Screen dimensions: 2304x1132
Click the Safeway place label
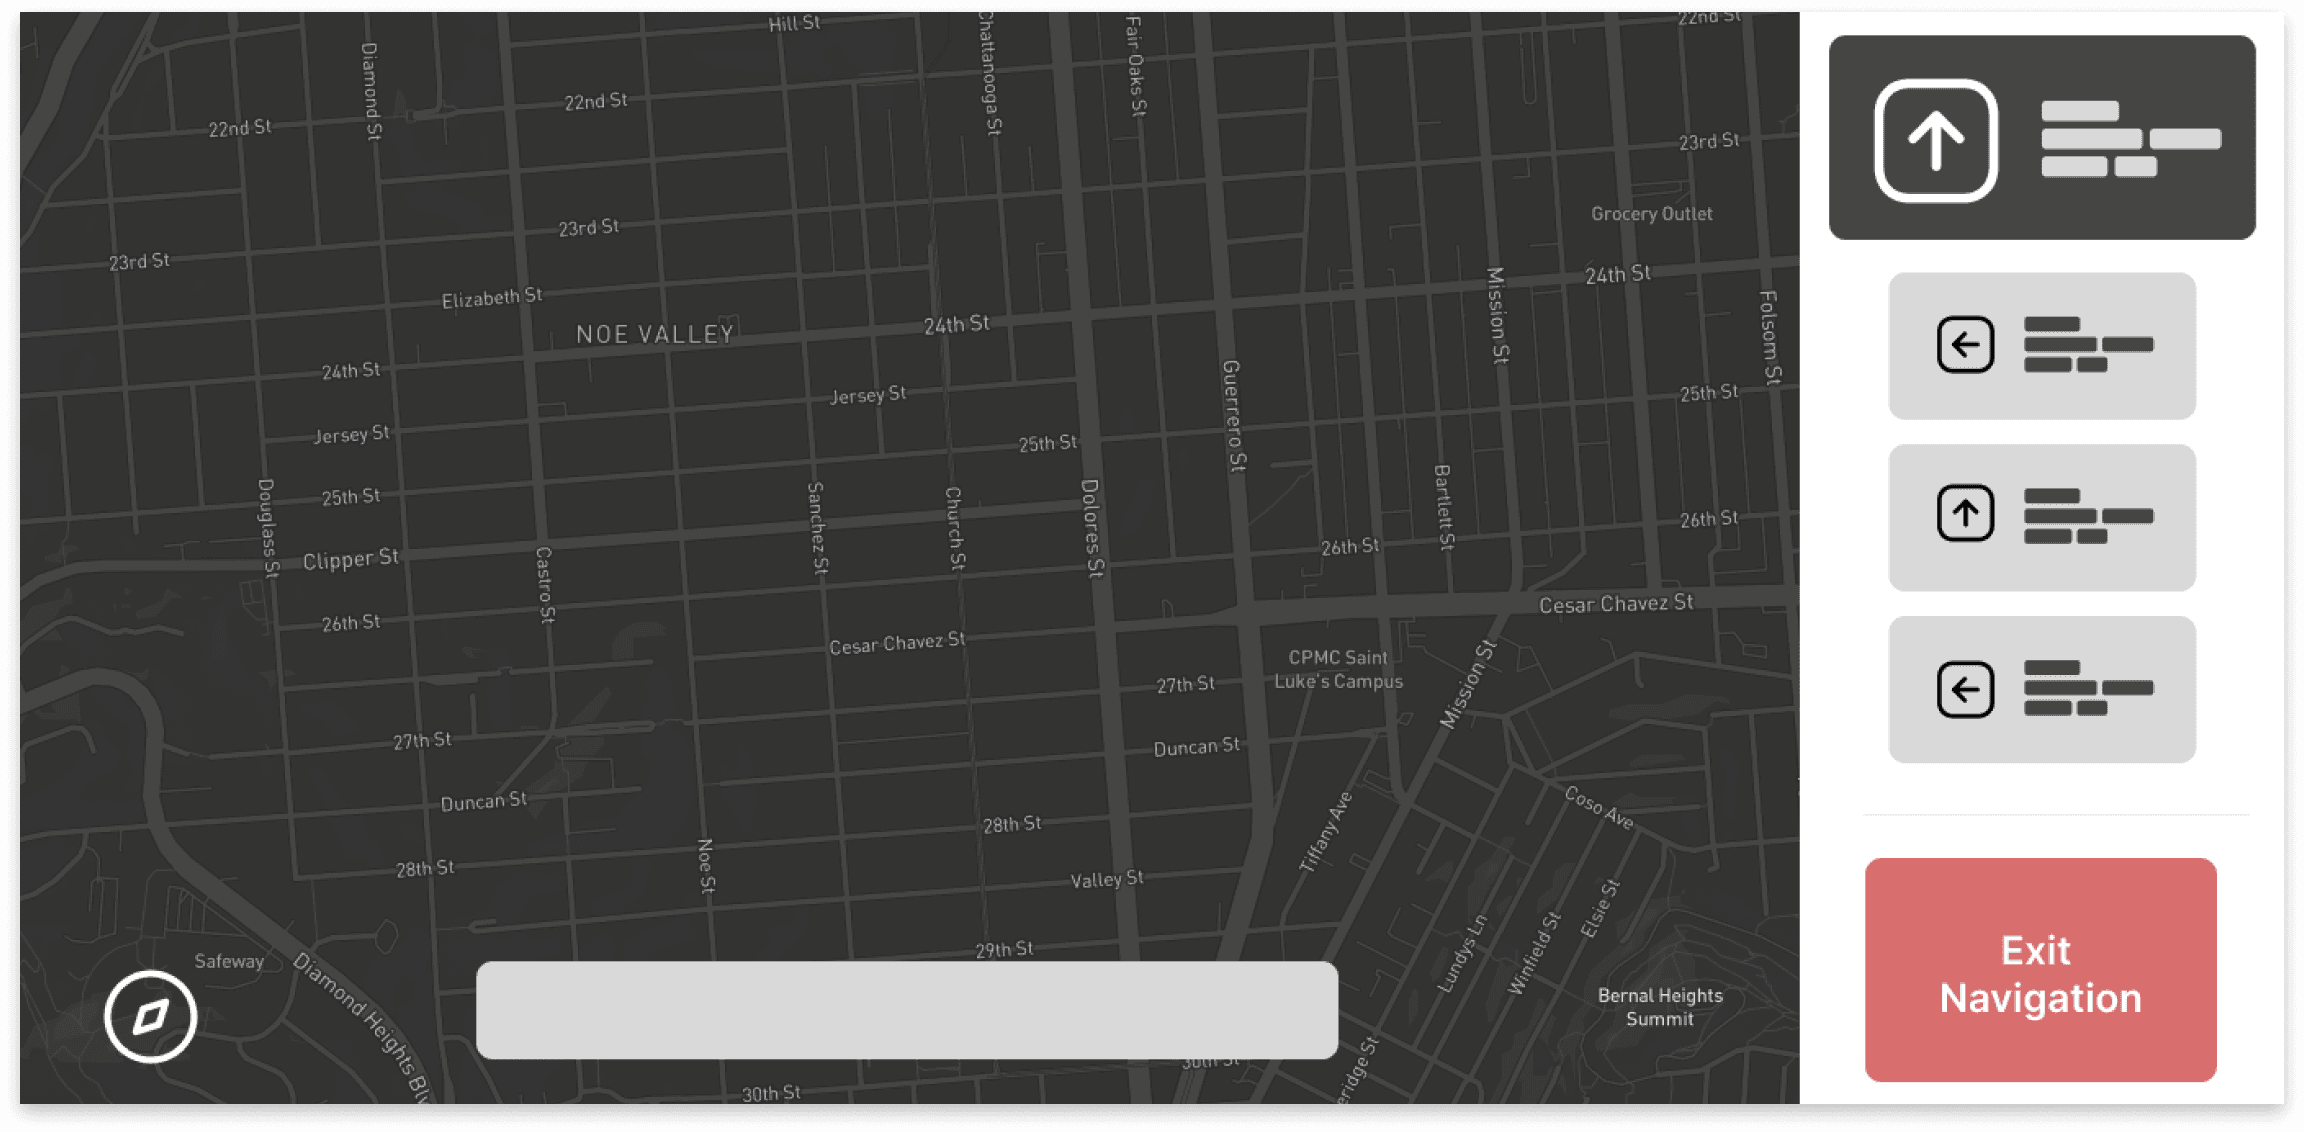(229, 961)
